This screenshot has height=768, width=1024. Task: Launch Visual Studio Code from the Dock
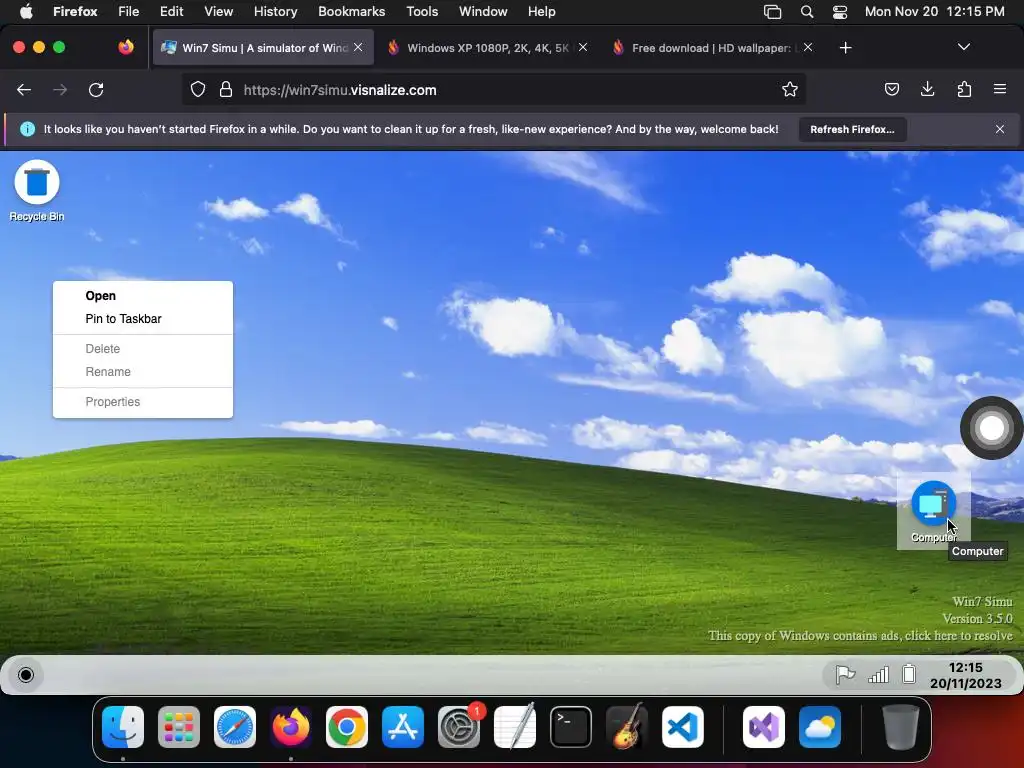coord(682,727)
